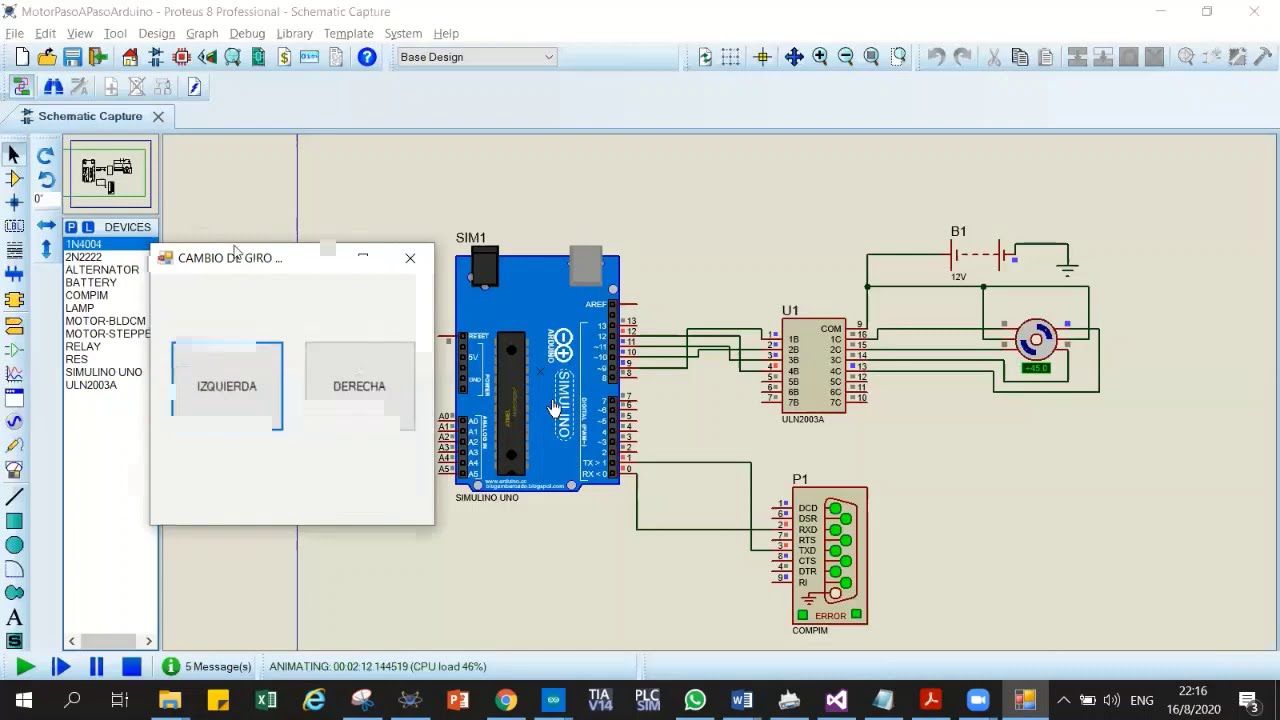The image size is (1280, 720).
Task: Choose the selection arrow mode
Action: point(14,155)
